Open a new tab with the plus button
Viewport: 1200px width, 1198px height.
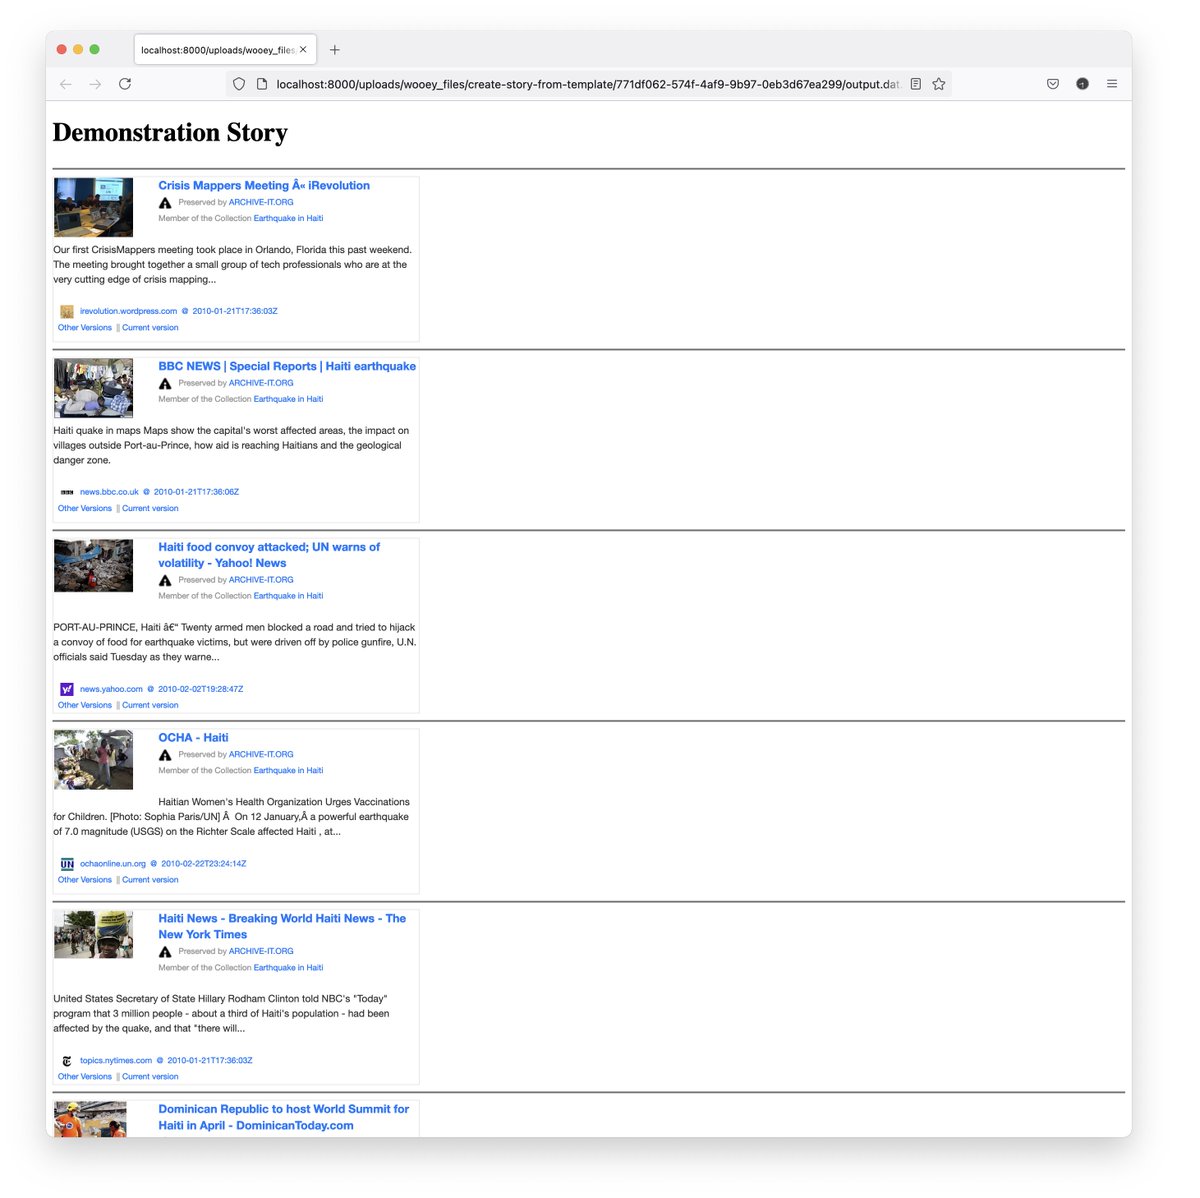point(335,50)
